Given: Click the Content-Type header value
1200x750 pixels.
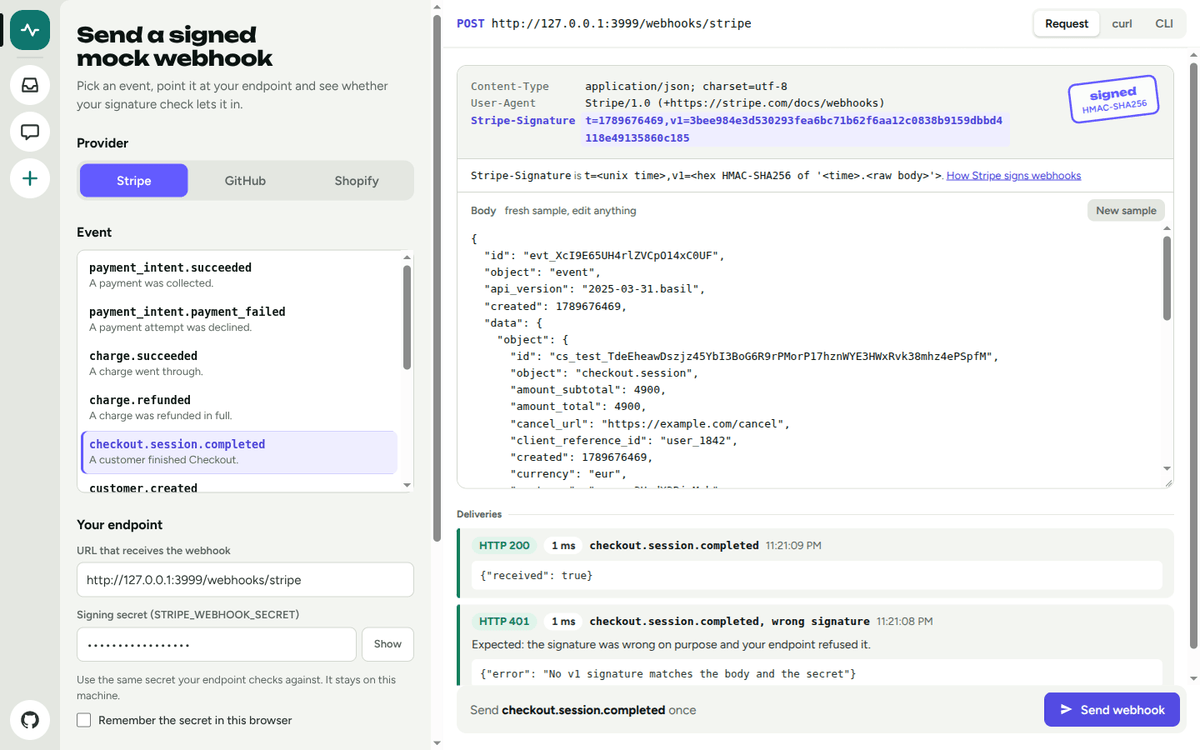Looking at the screenshot, I should pyautogui.click(x=687, y=87).
